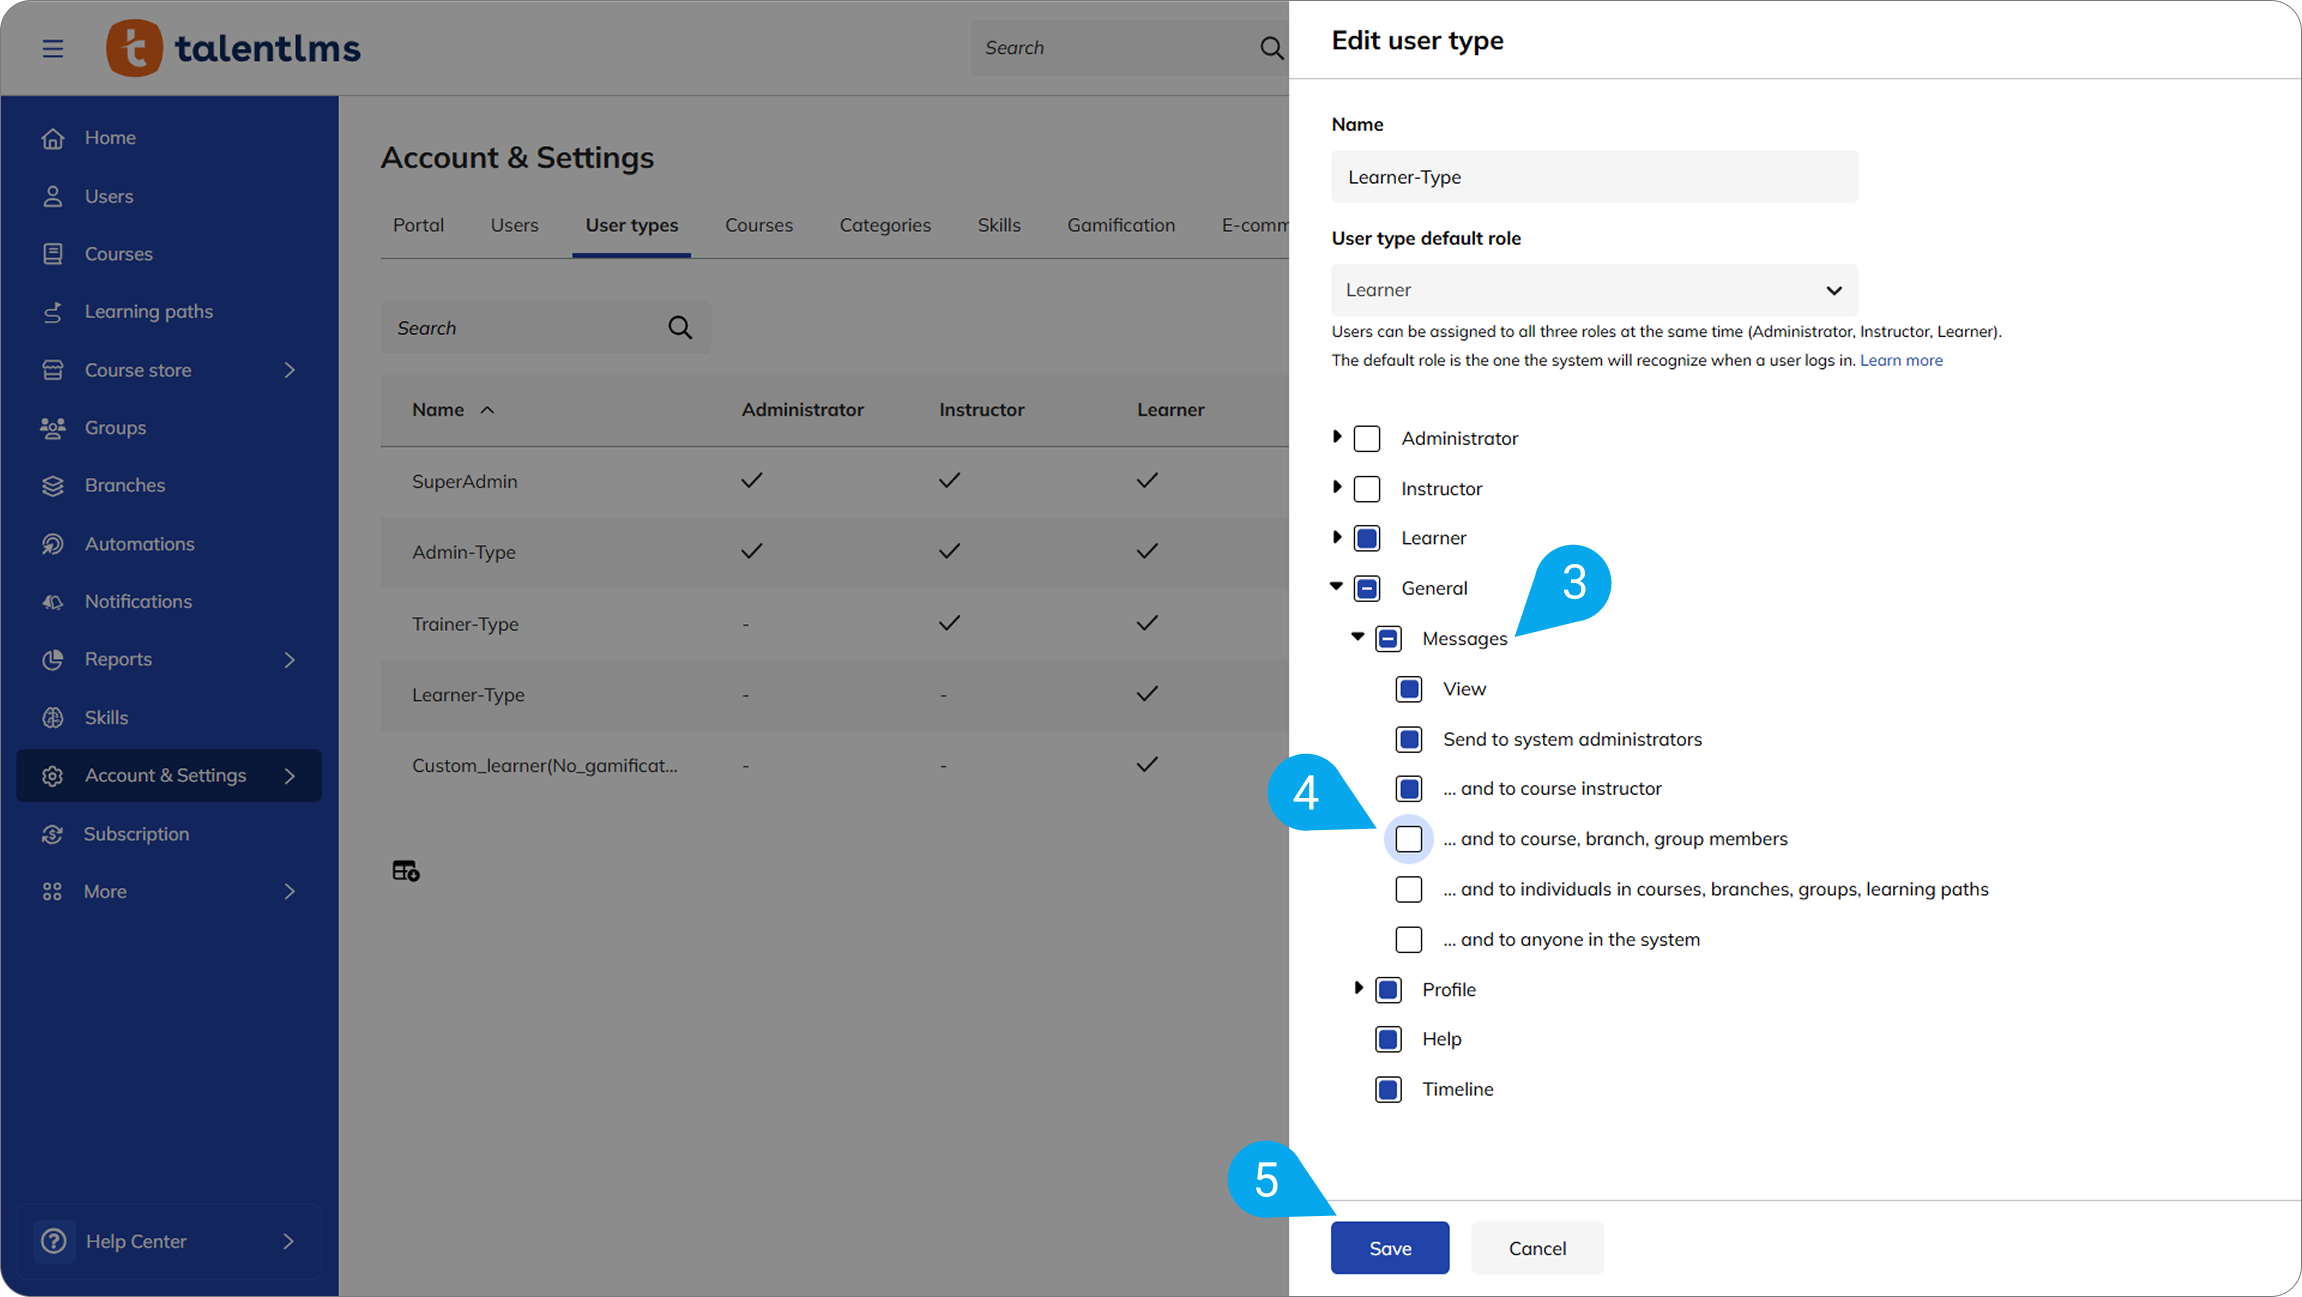Click the hamburger menu icon
The width and height of the screenshot is (2302, 1297).
pos(53,48)
